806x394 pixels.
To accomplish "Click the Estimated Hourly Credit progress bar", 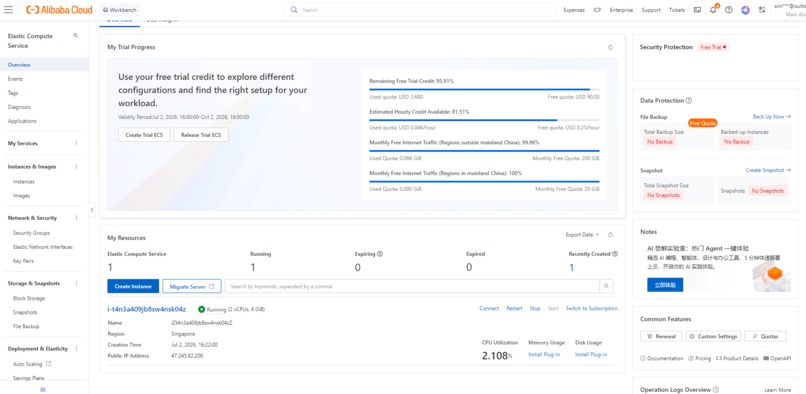I will pyautogui.click(x=484, y=120).
